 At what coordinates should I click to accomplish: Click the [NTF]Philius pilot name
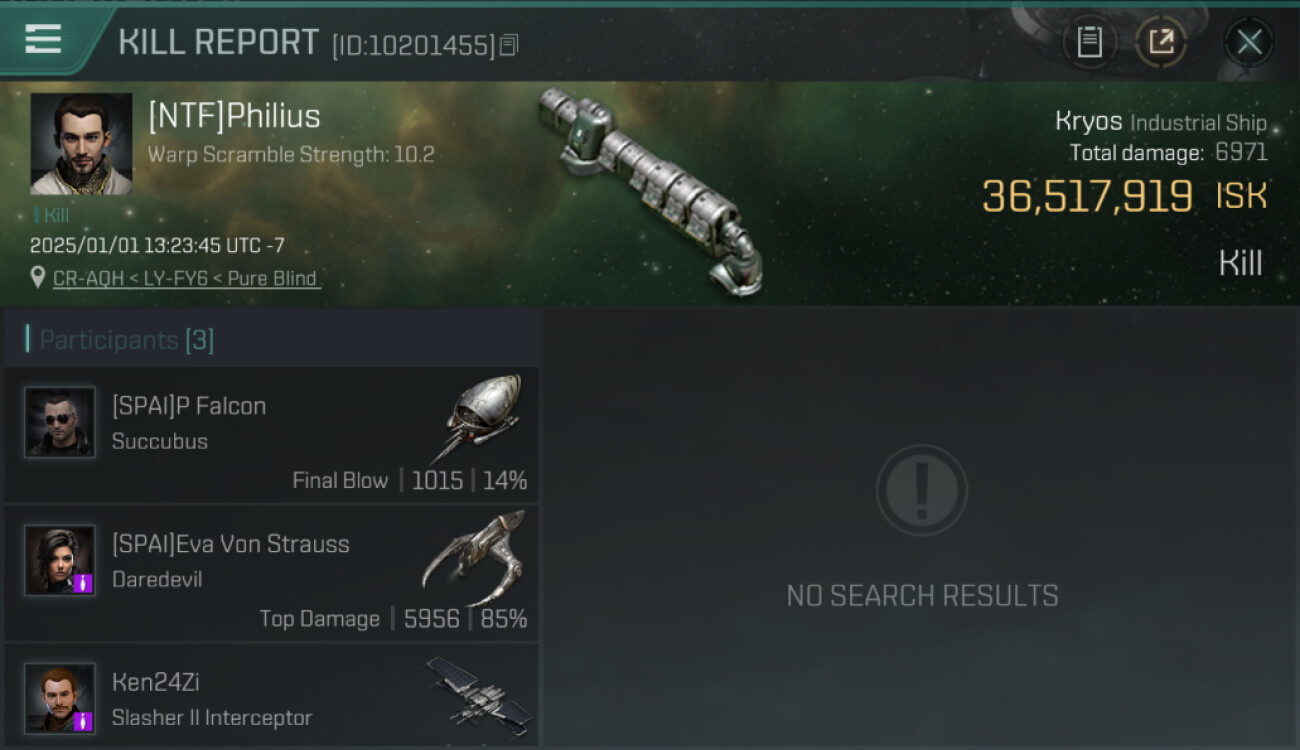[x=234, y=116]
